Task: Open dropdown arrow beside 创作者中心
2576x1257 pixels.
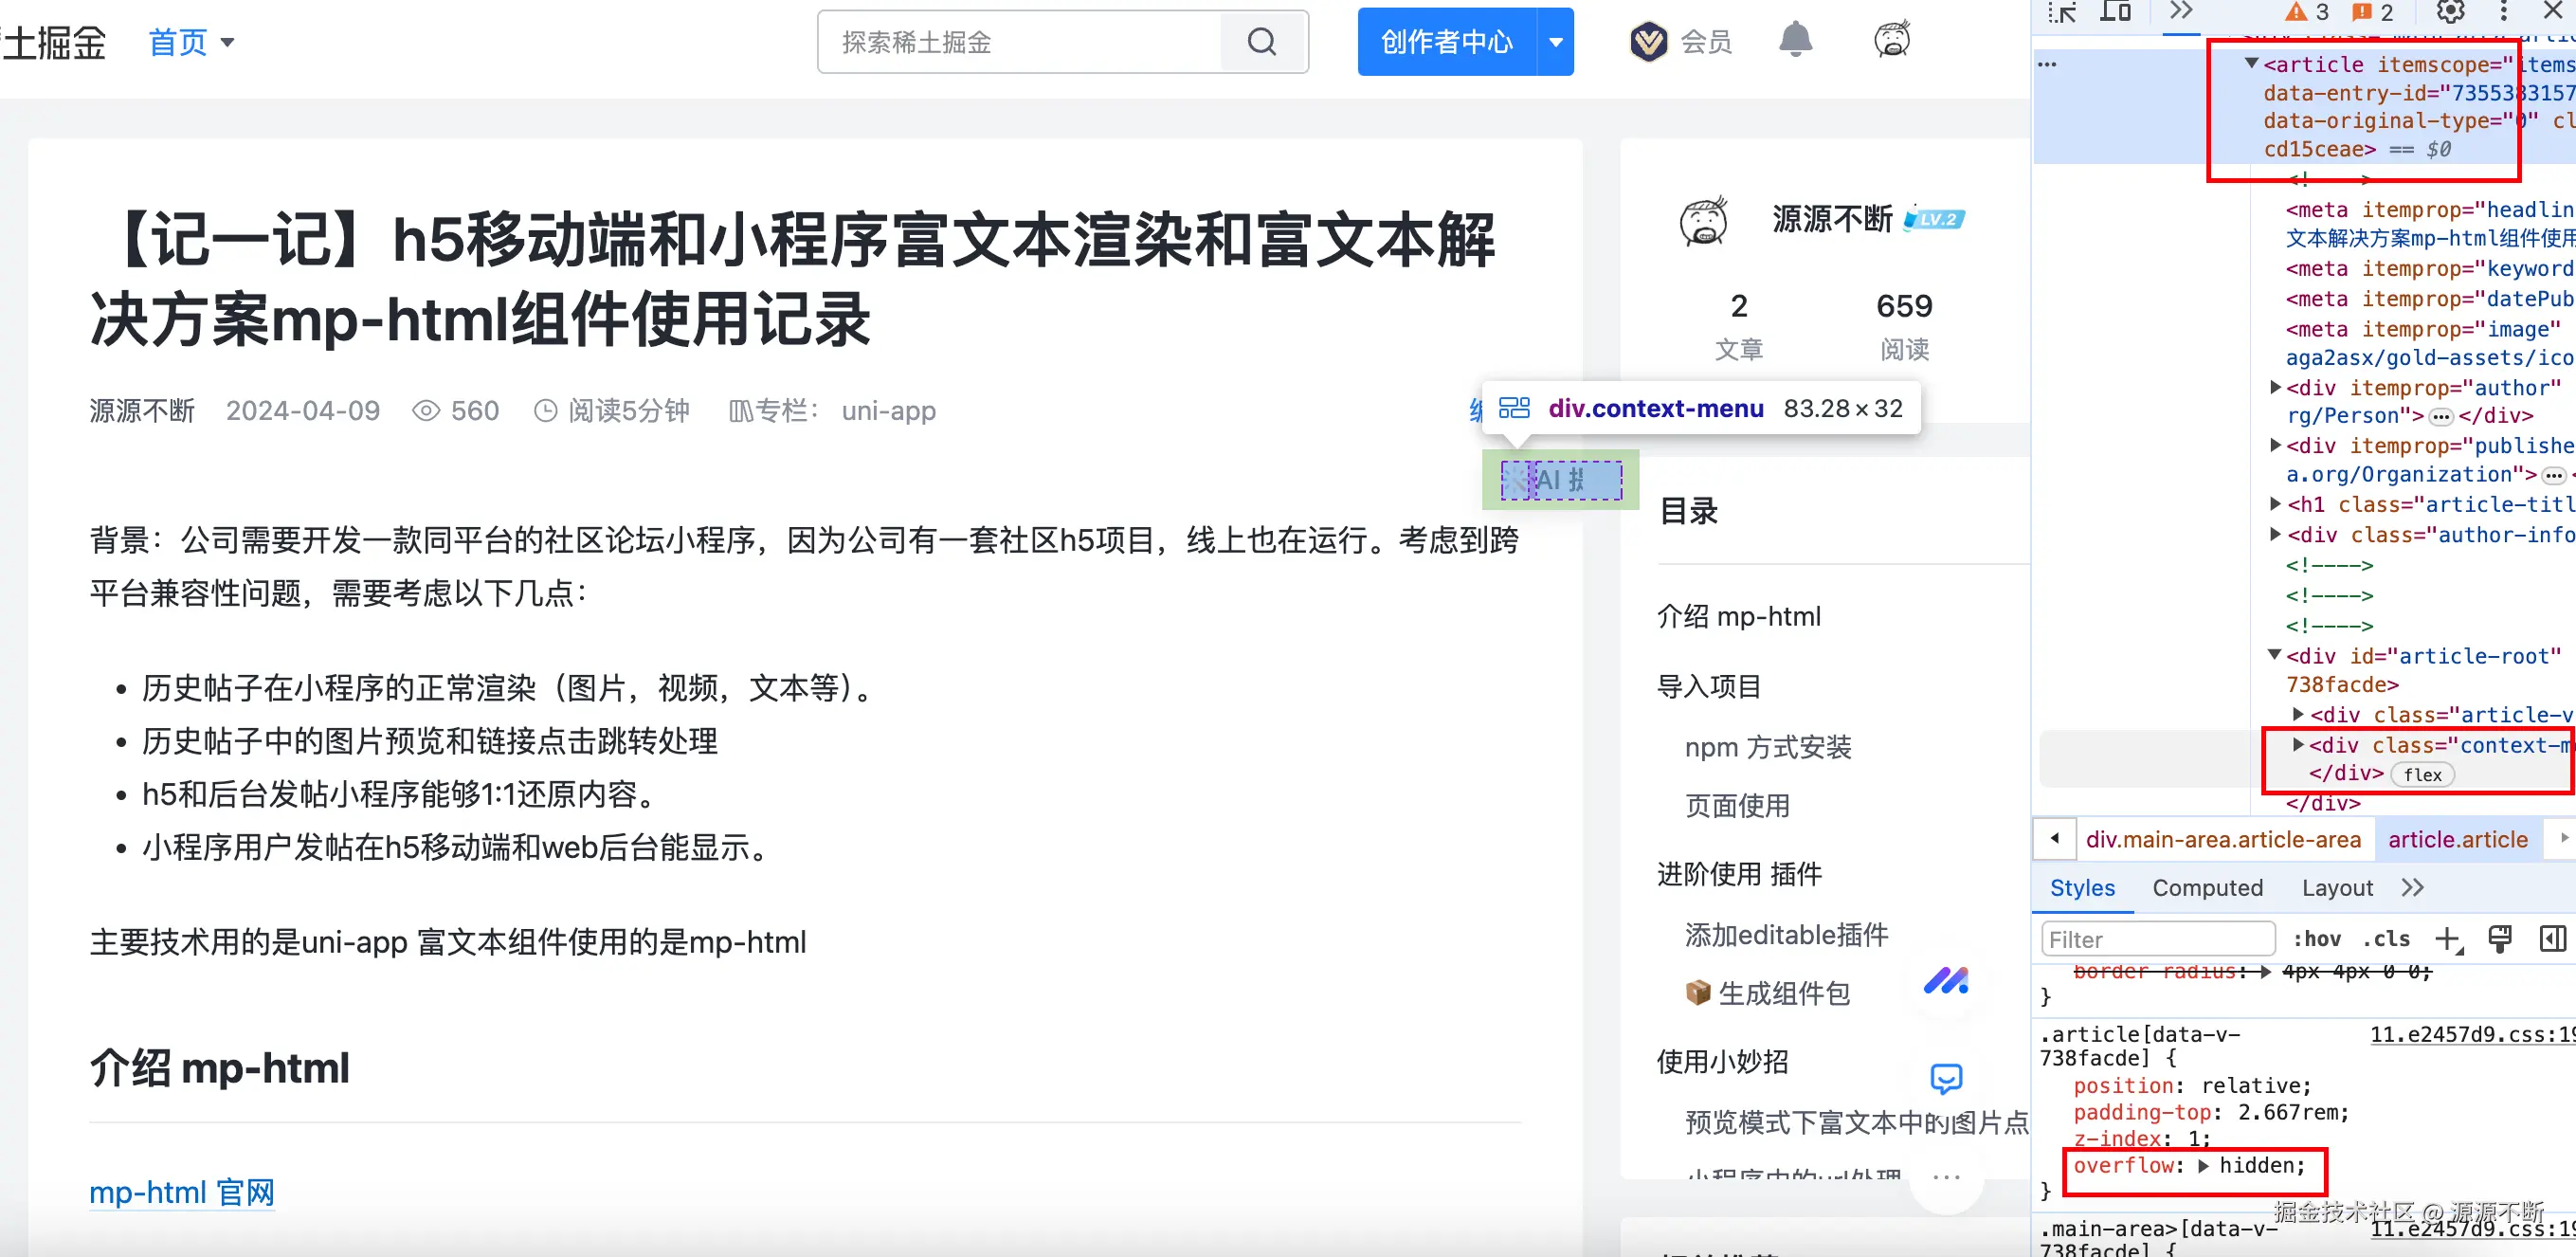Action: (x=1556, y=42)
